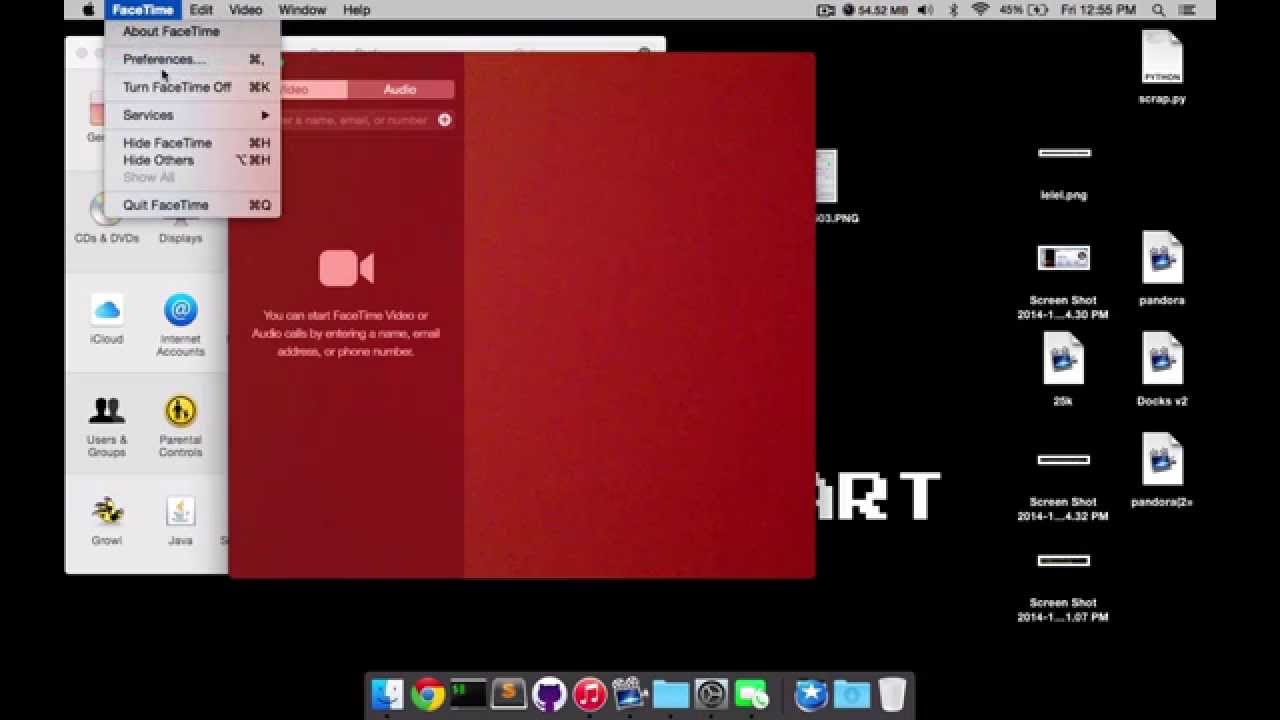Open the movie clapperboard app in dock
The height and width of the screenshot is (720, 1280).
pyautogui.click(x=631, y=693)
